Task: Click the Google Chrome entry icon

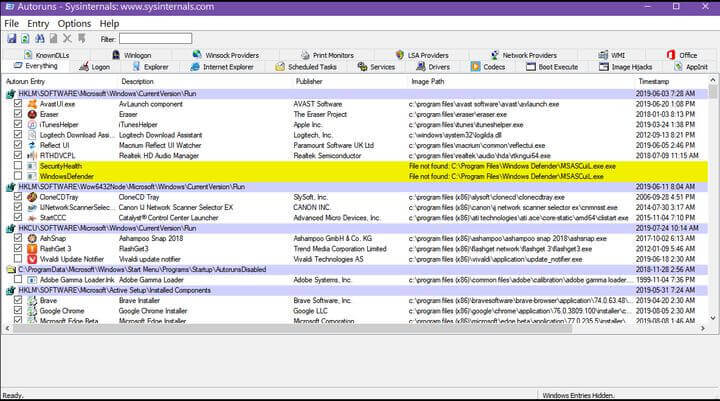Action: coord(32,311)
